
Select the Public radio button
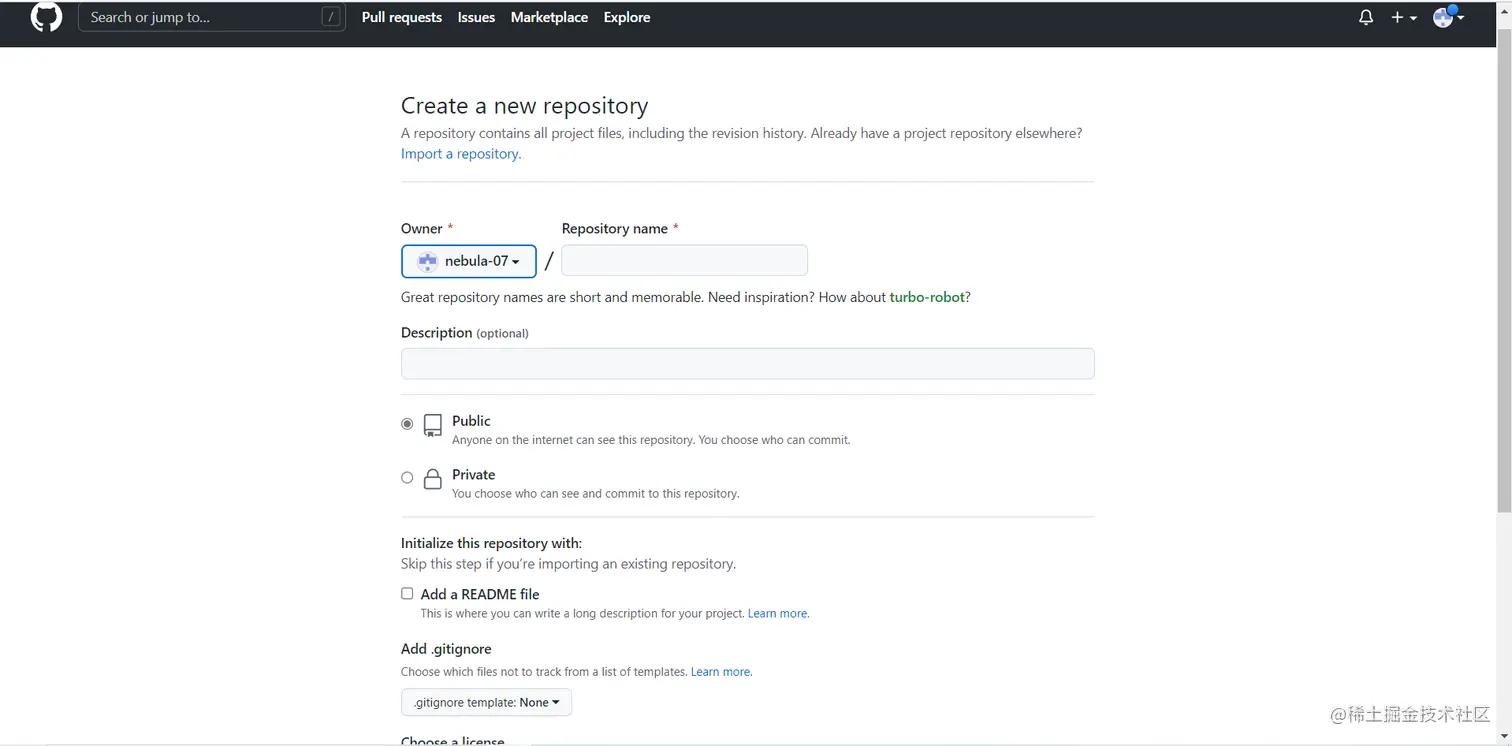407,424
